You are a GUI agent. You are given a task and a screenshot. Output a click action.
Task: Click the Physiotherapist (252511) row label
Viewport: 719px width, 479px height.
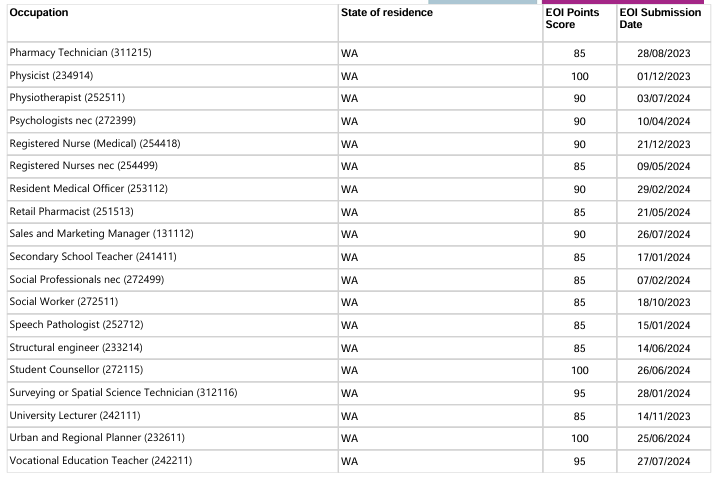(67, 98)
